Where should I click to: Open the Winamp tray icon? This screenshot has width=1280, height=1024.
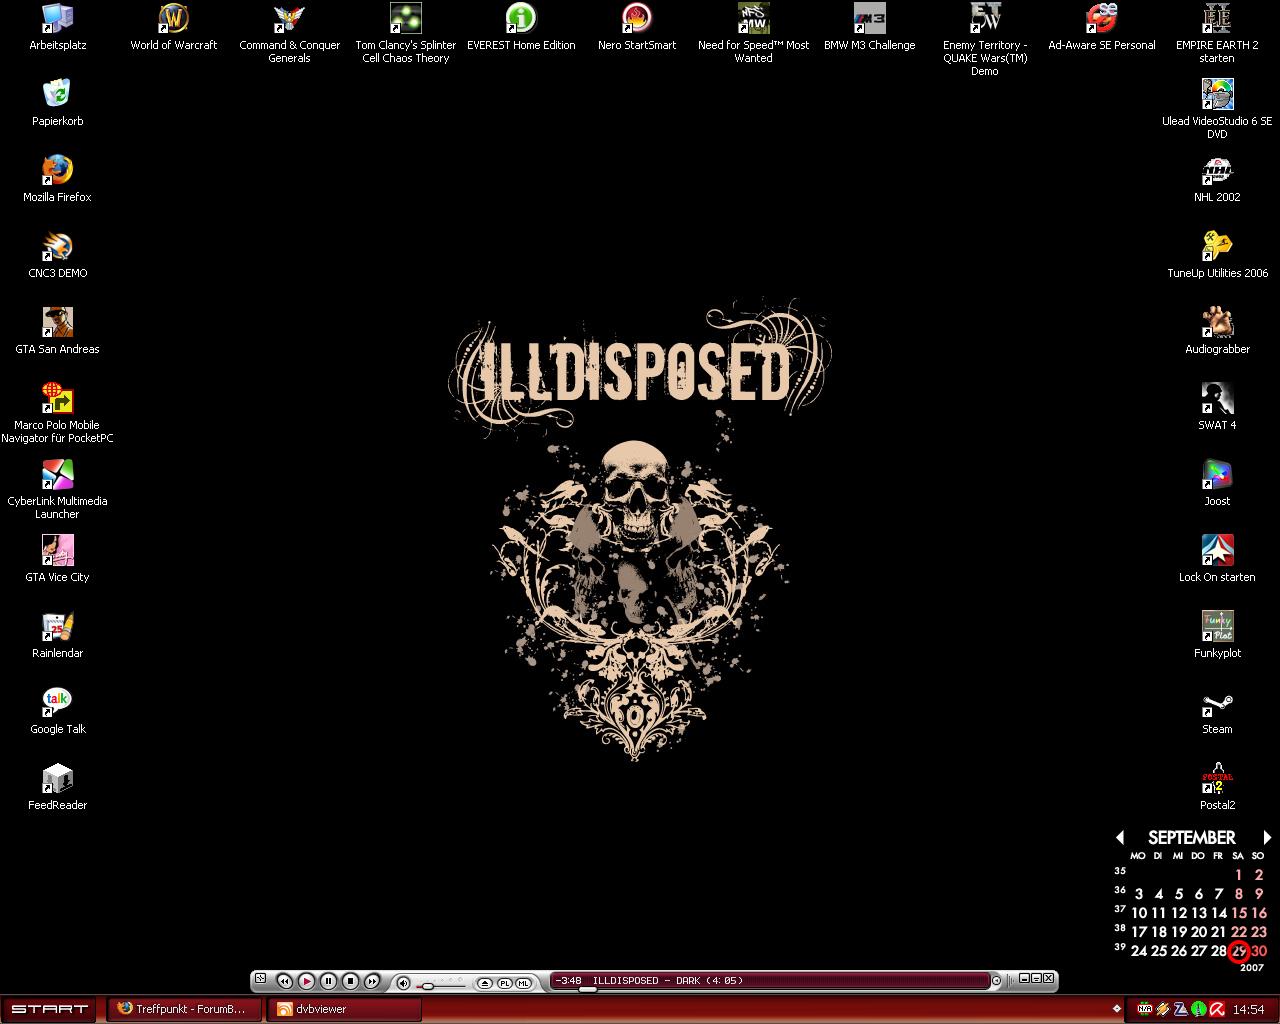pyautogui.click(x=1163, y=1009)
